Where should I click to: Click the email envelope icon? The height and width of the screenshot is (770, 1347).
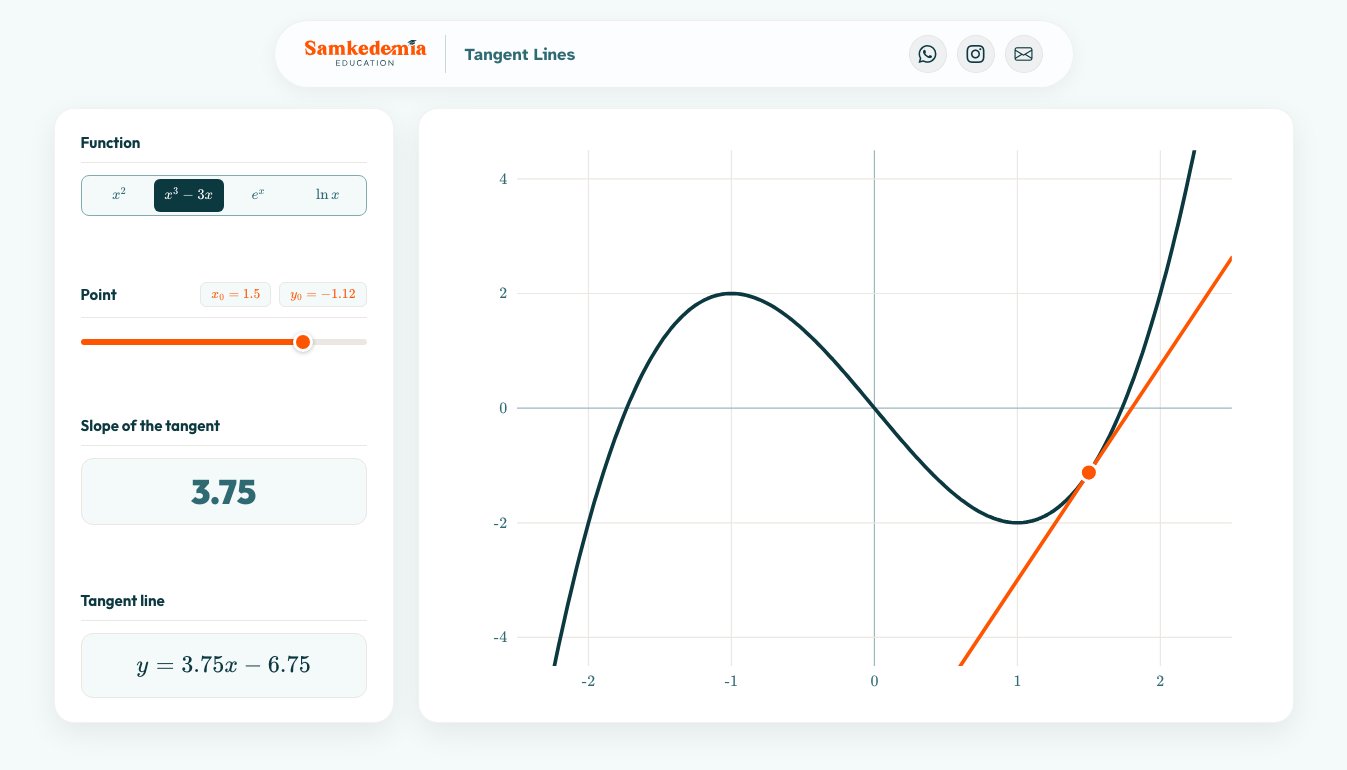[1023, 54]
